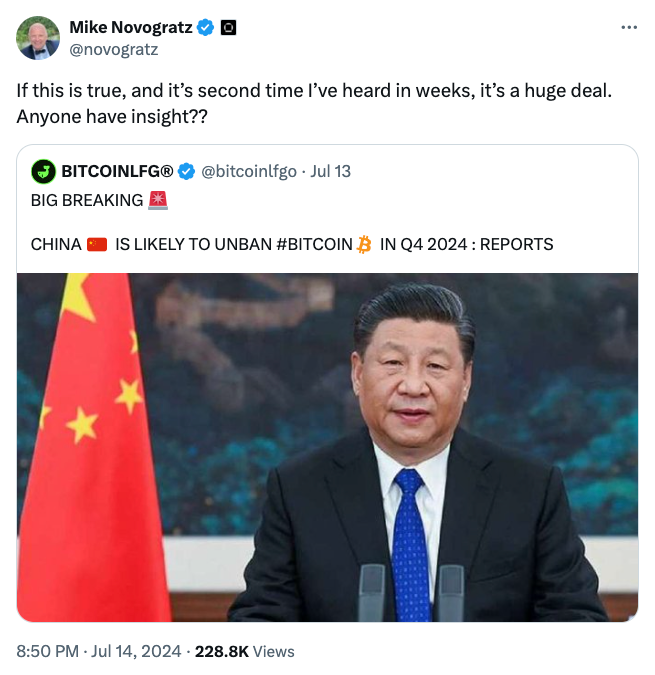View the 228.8K Views count
655x675 pixels.
pos(244,651)
